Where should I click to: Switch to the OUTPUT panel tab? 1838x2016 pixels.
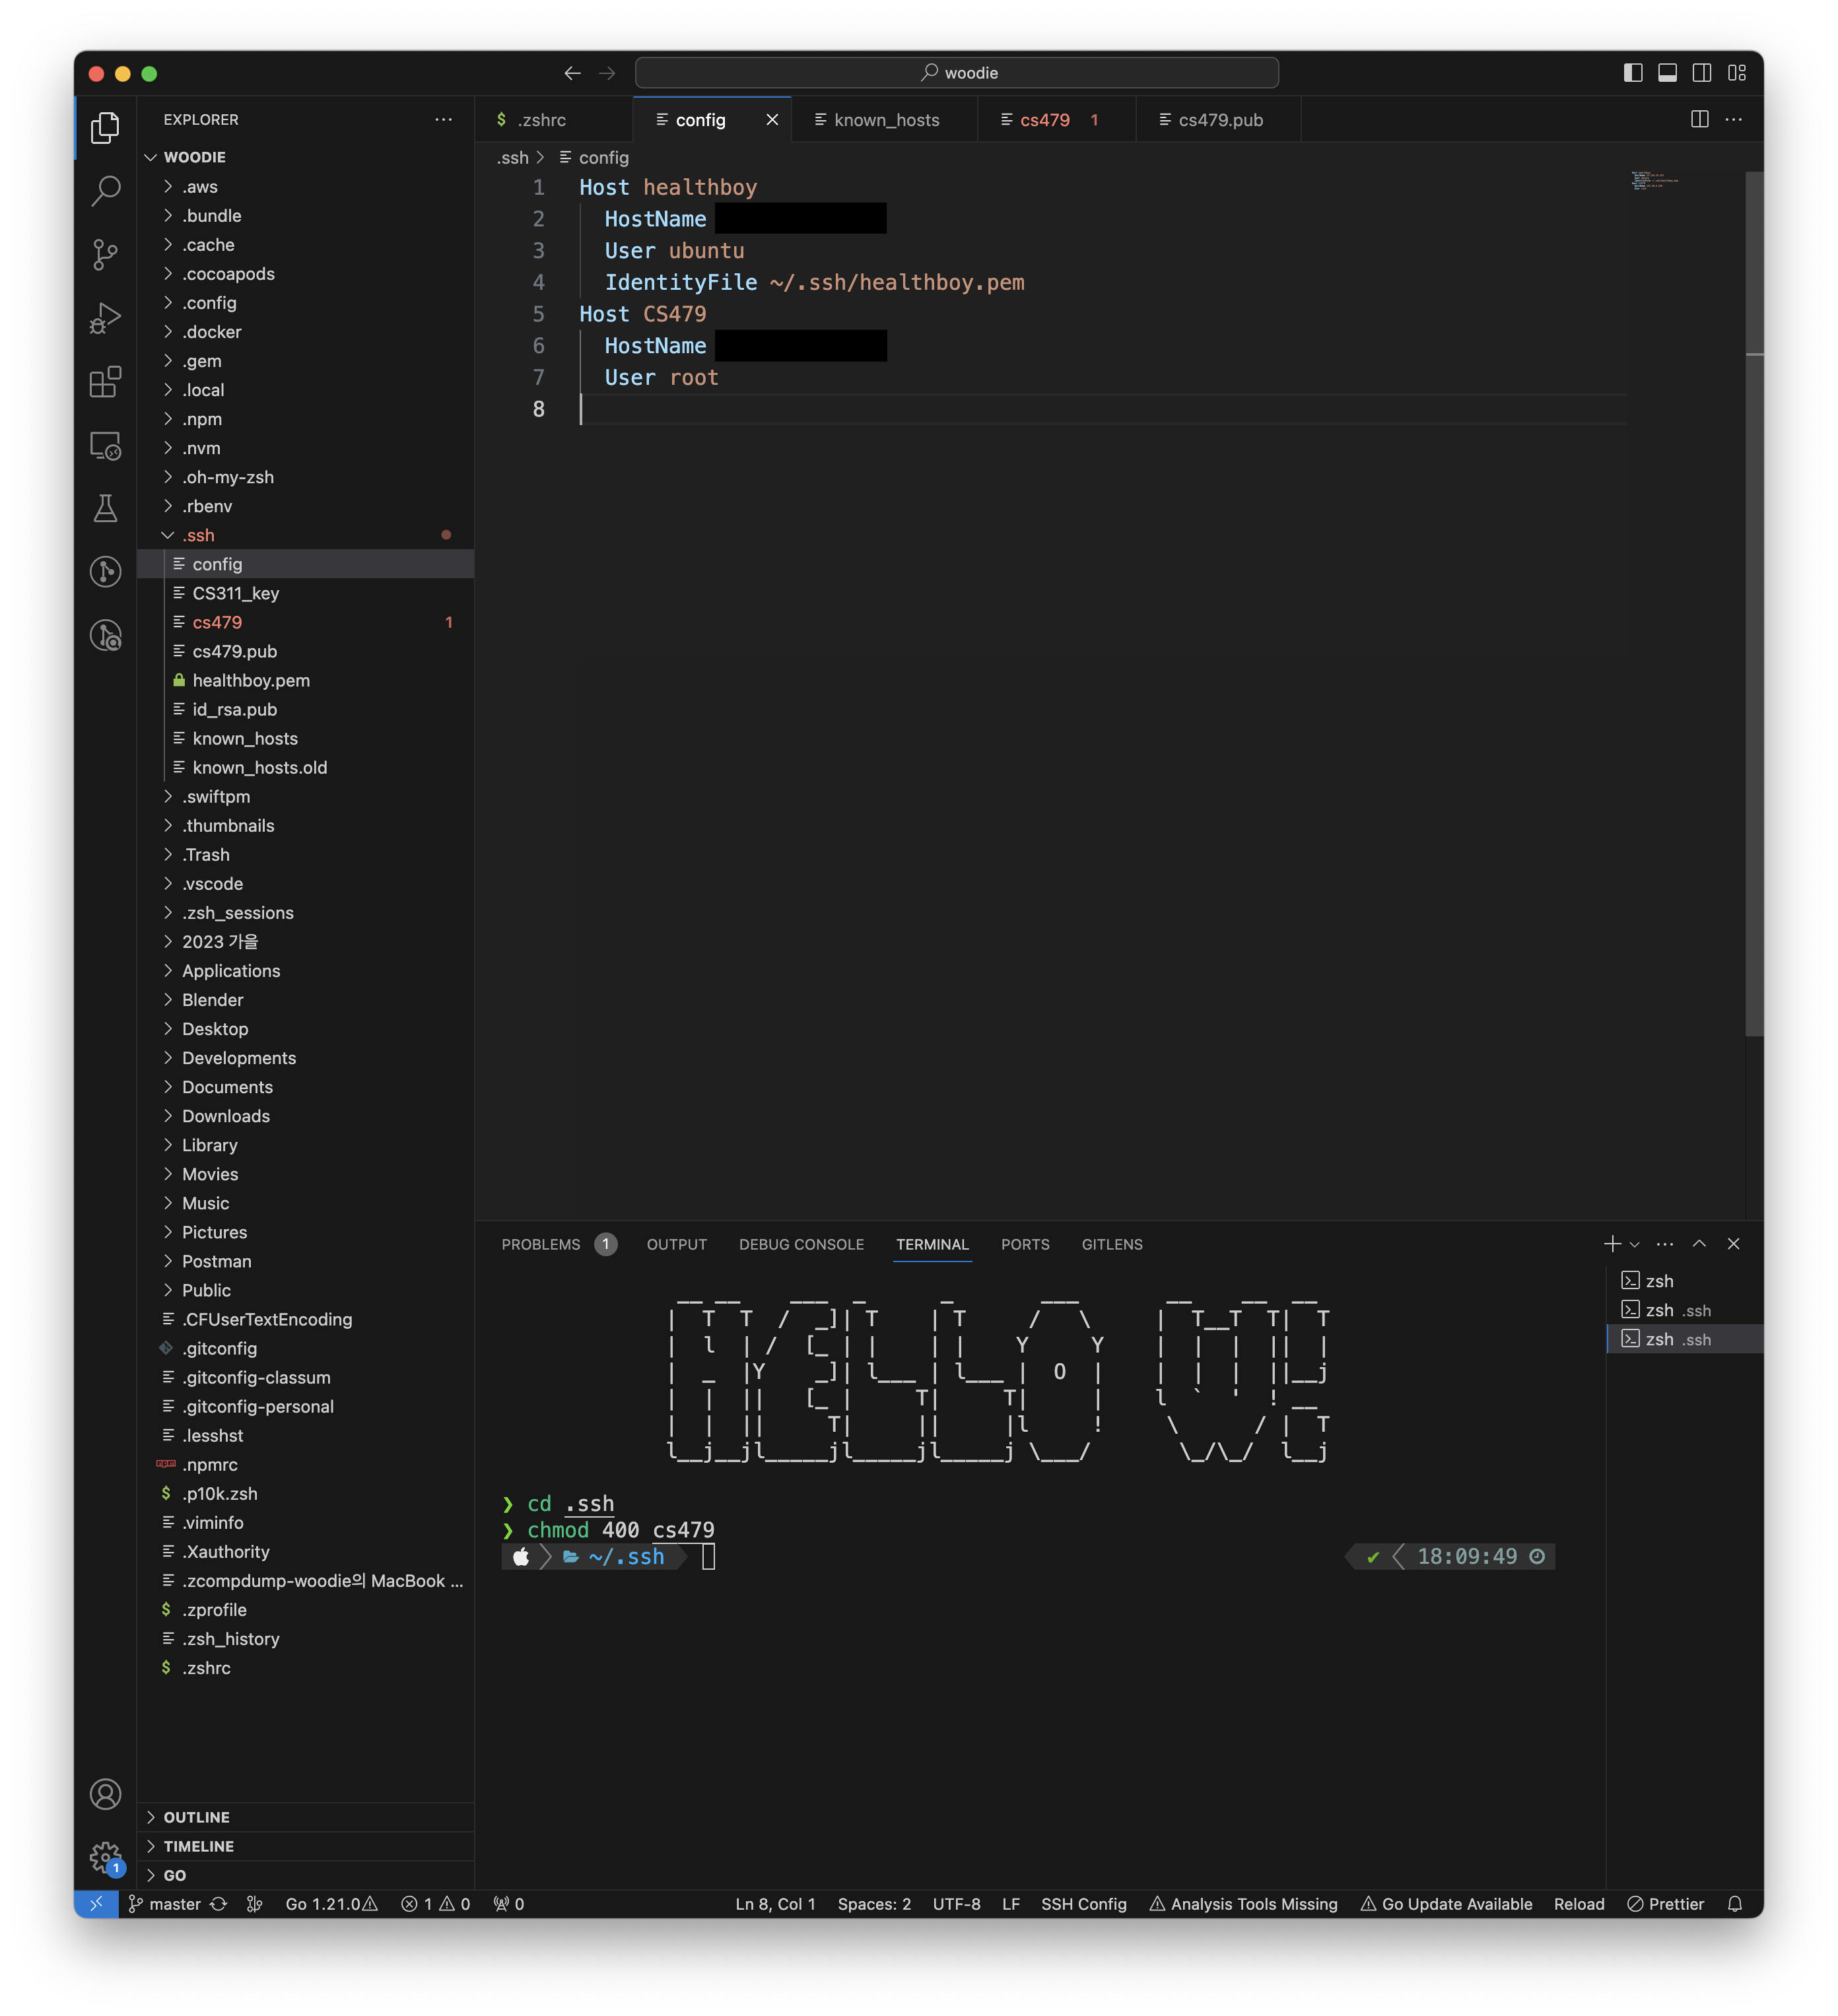click(676, 1244)
